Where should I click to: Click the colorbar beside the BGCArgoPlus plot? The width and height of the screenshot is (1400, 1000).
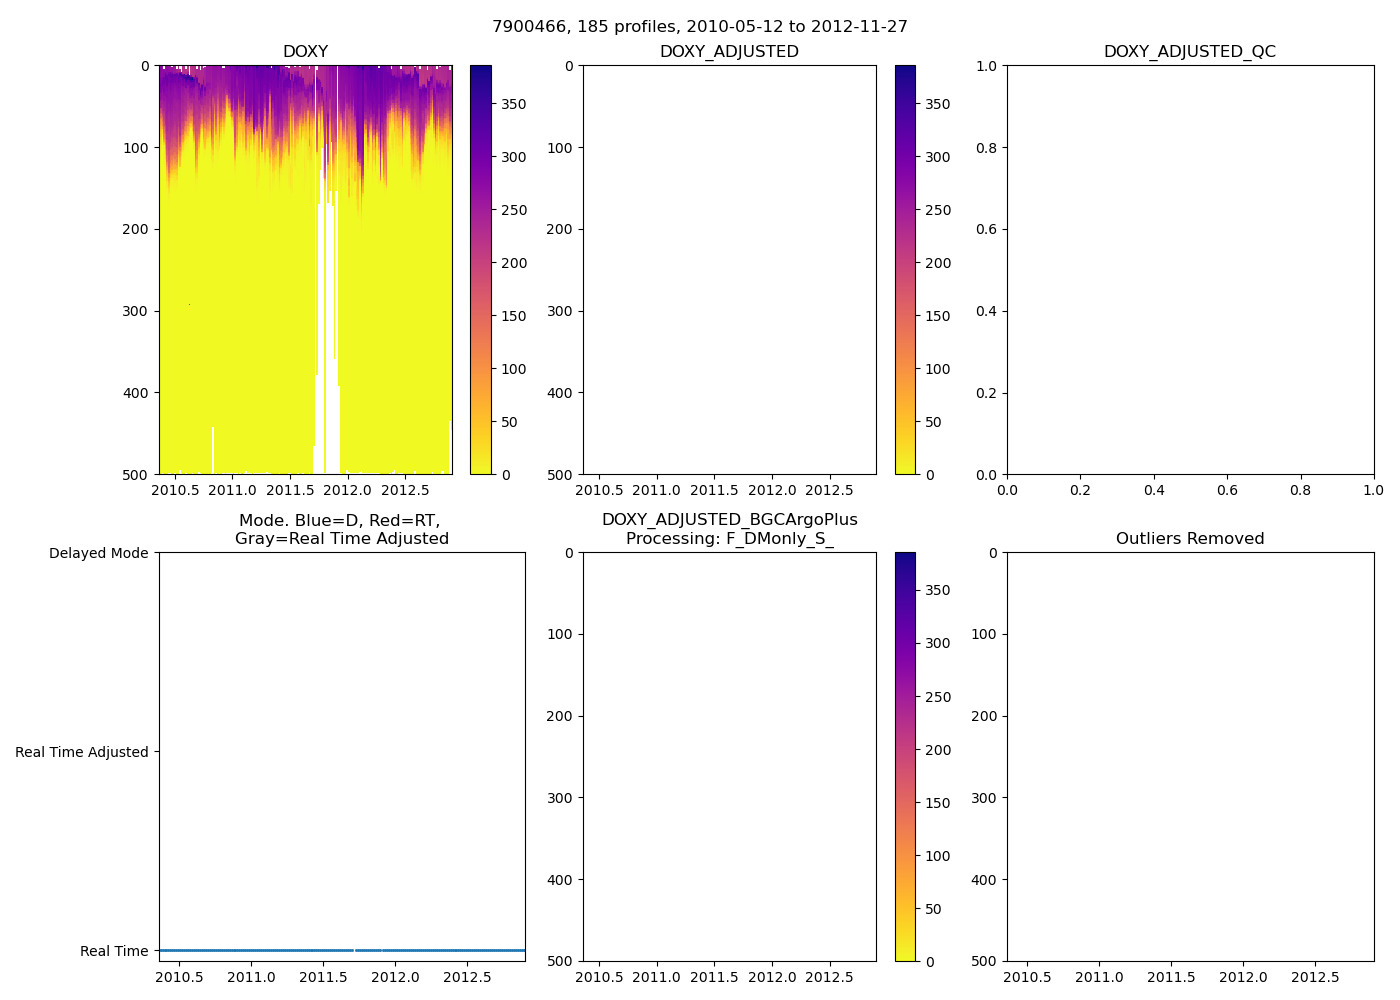tap(904, 757)
